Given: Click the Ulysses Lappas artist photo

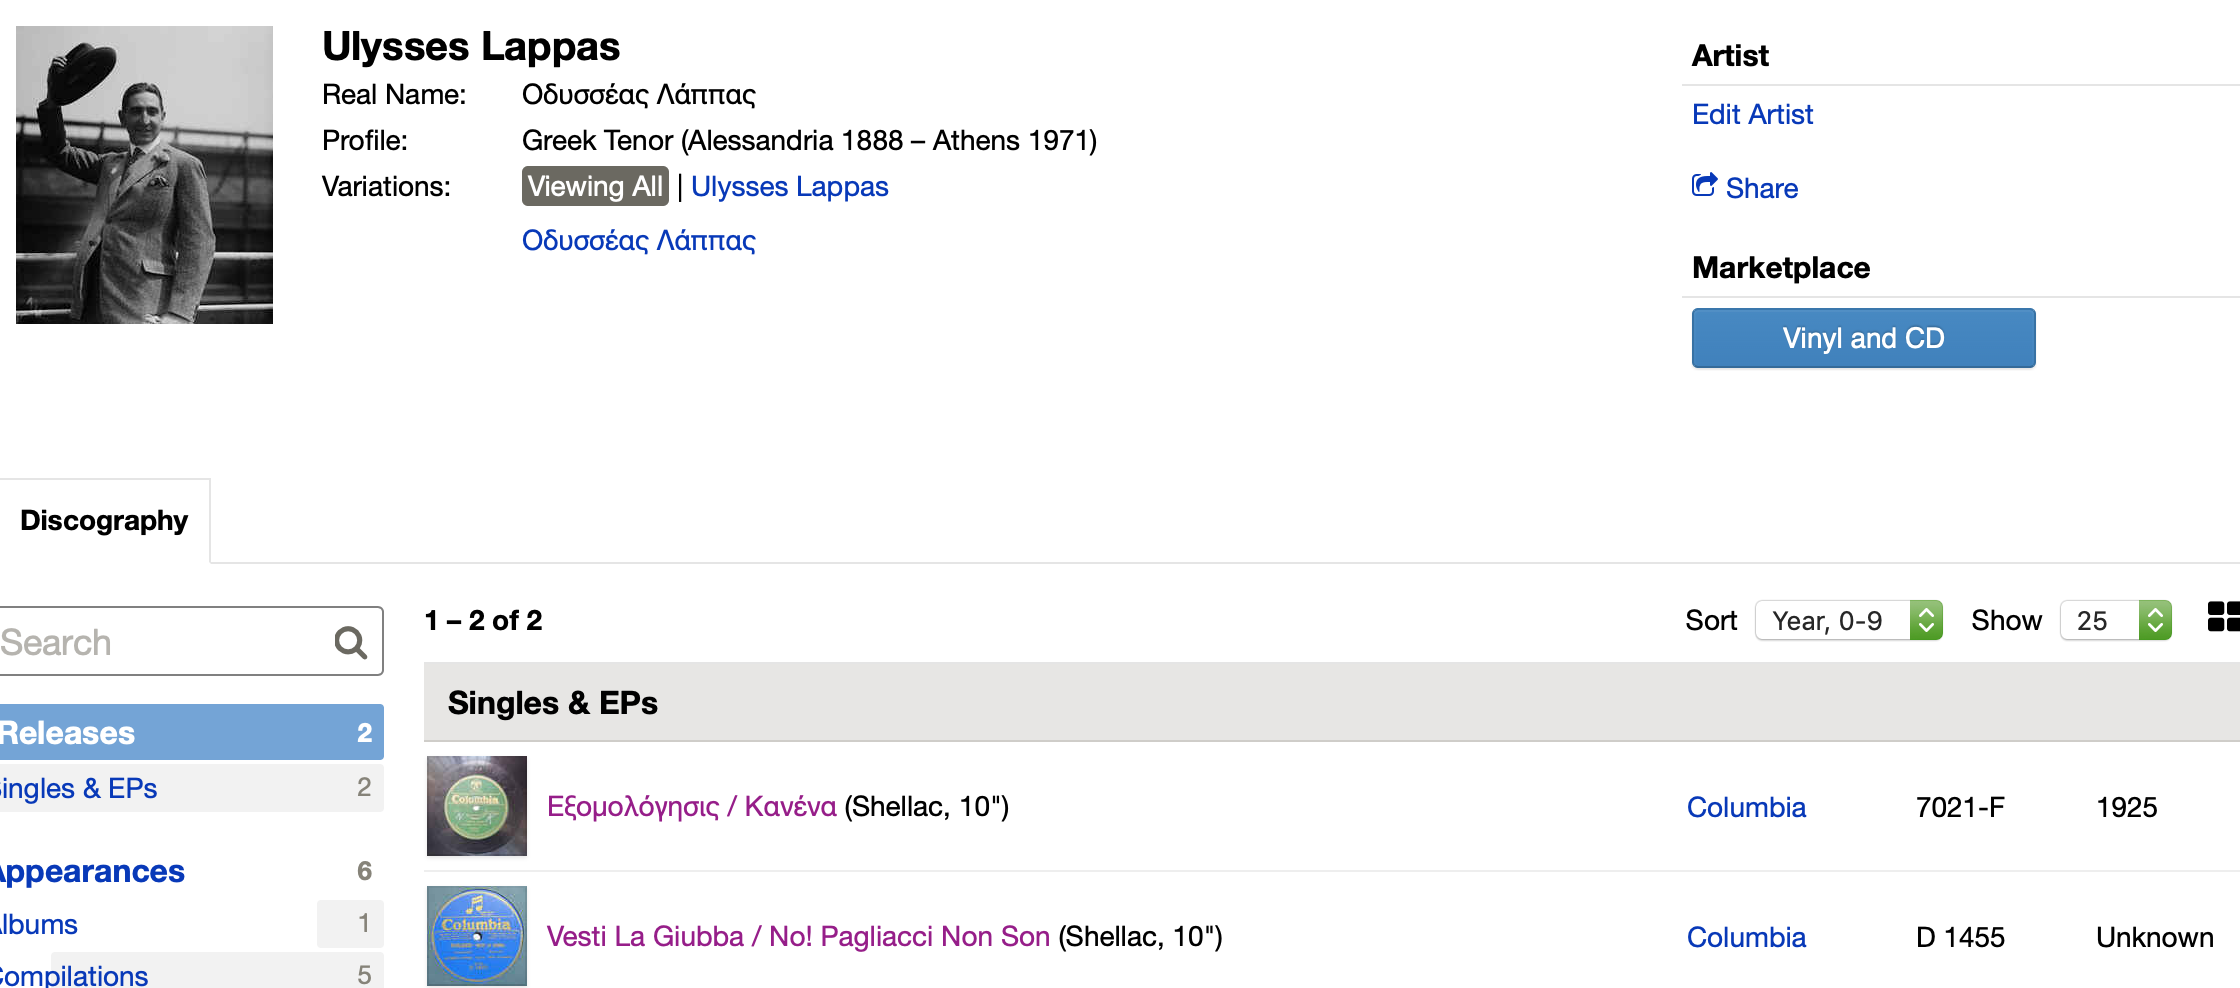Looking at the screenshot, I should coord(144,175).
